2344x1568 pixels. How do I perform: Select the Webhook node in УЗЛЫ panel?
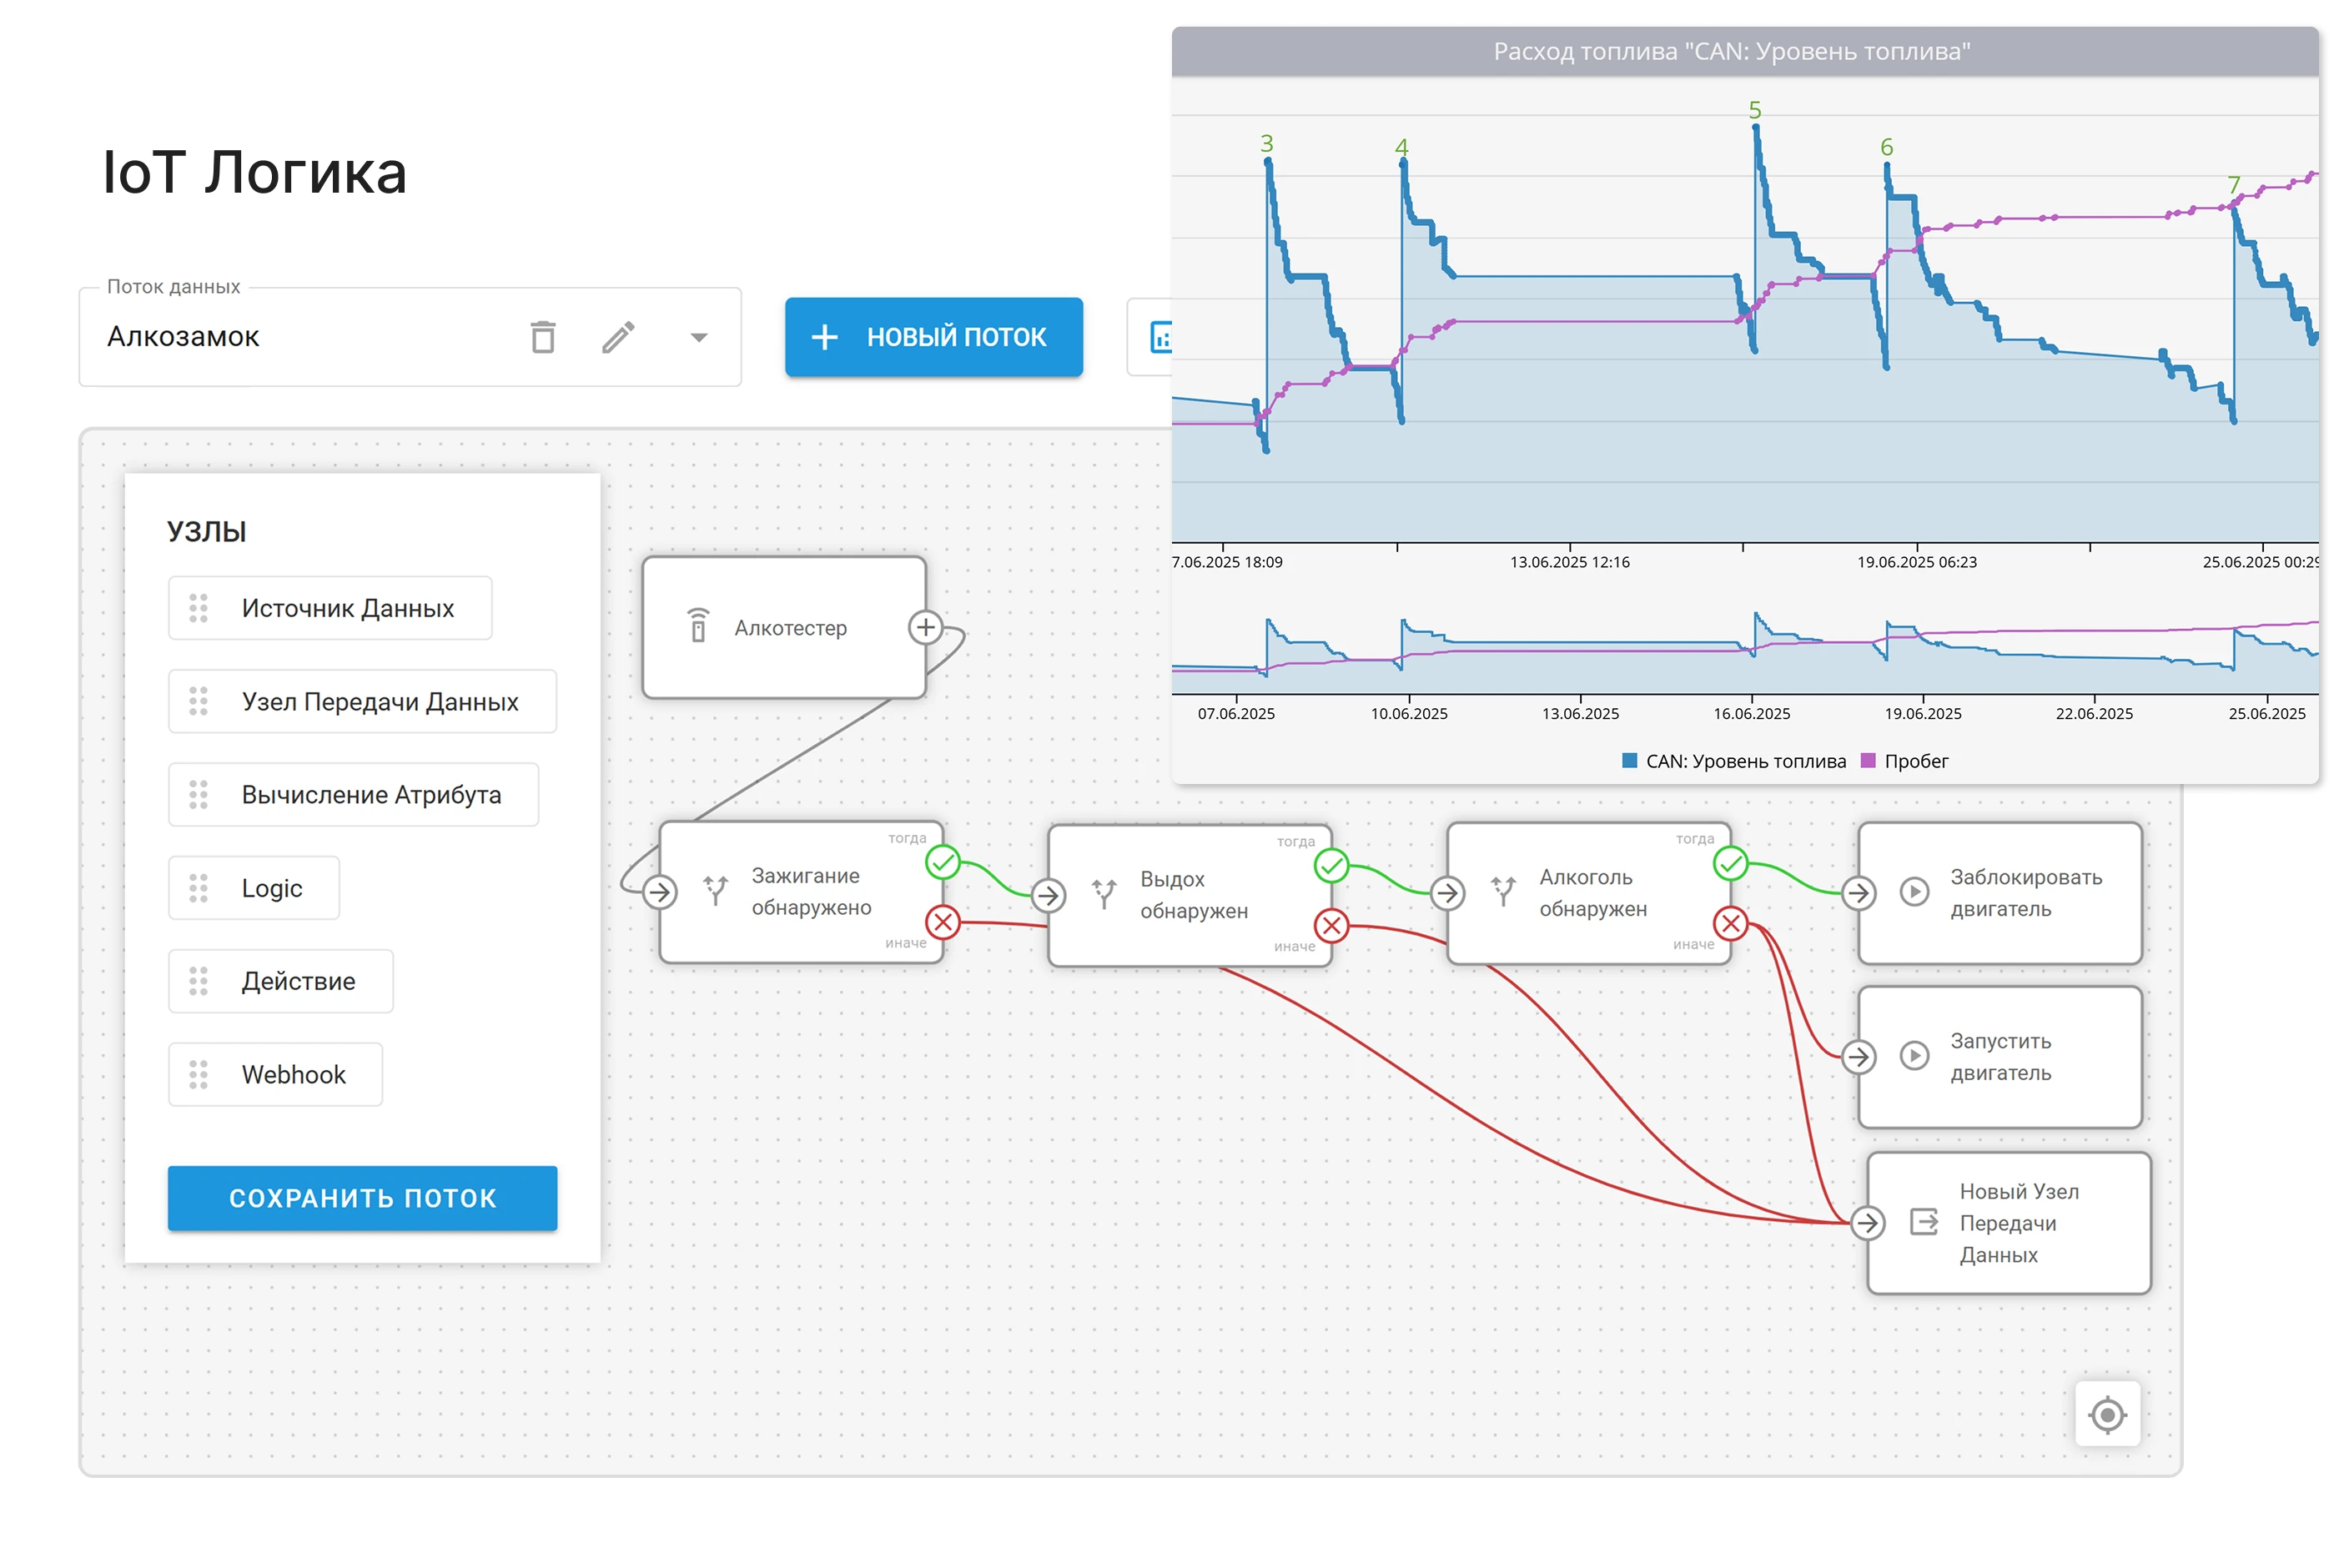tap(276, 1075)
